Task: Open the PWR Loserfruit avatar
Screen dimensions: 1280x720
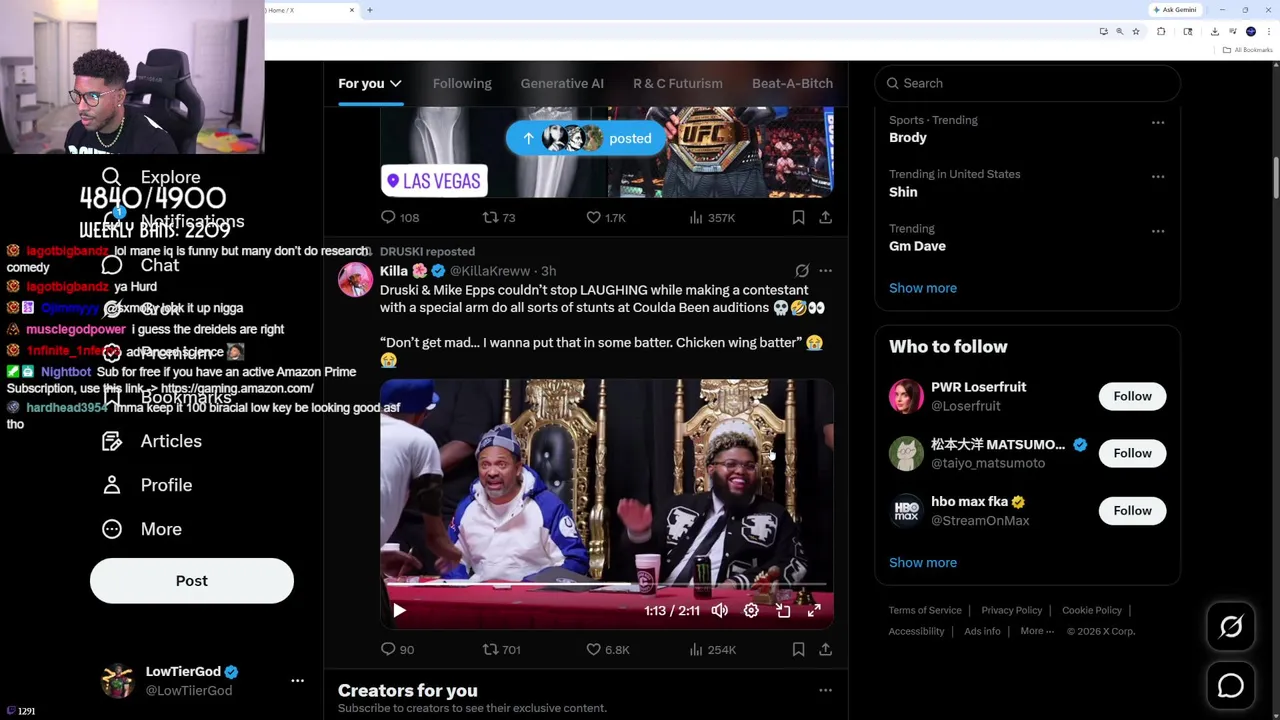Action: [906, 396]
